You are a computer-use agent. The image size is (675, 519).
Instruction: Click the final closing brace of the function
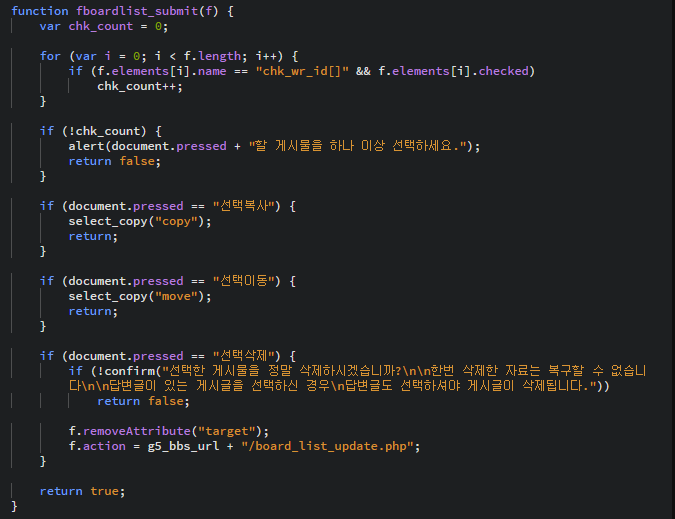tap(14, 506)
